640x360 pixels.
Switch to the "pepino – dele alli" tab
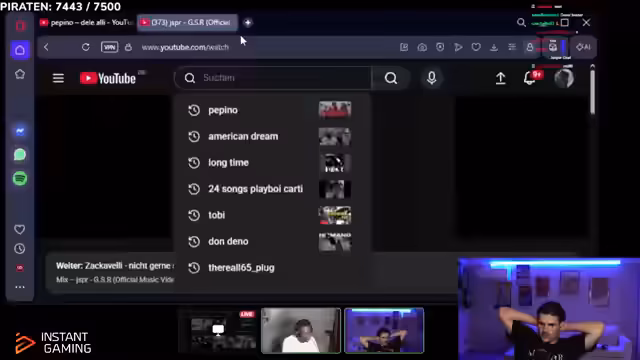coord(87,22)
